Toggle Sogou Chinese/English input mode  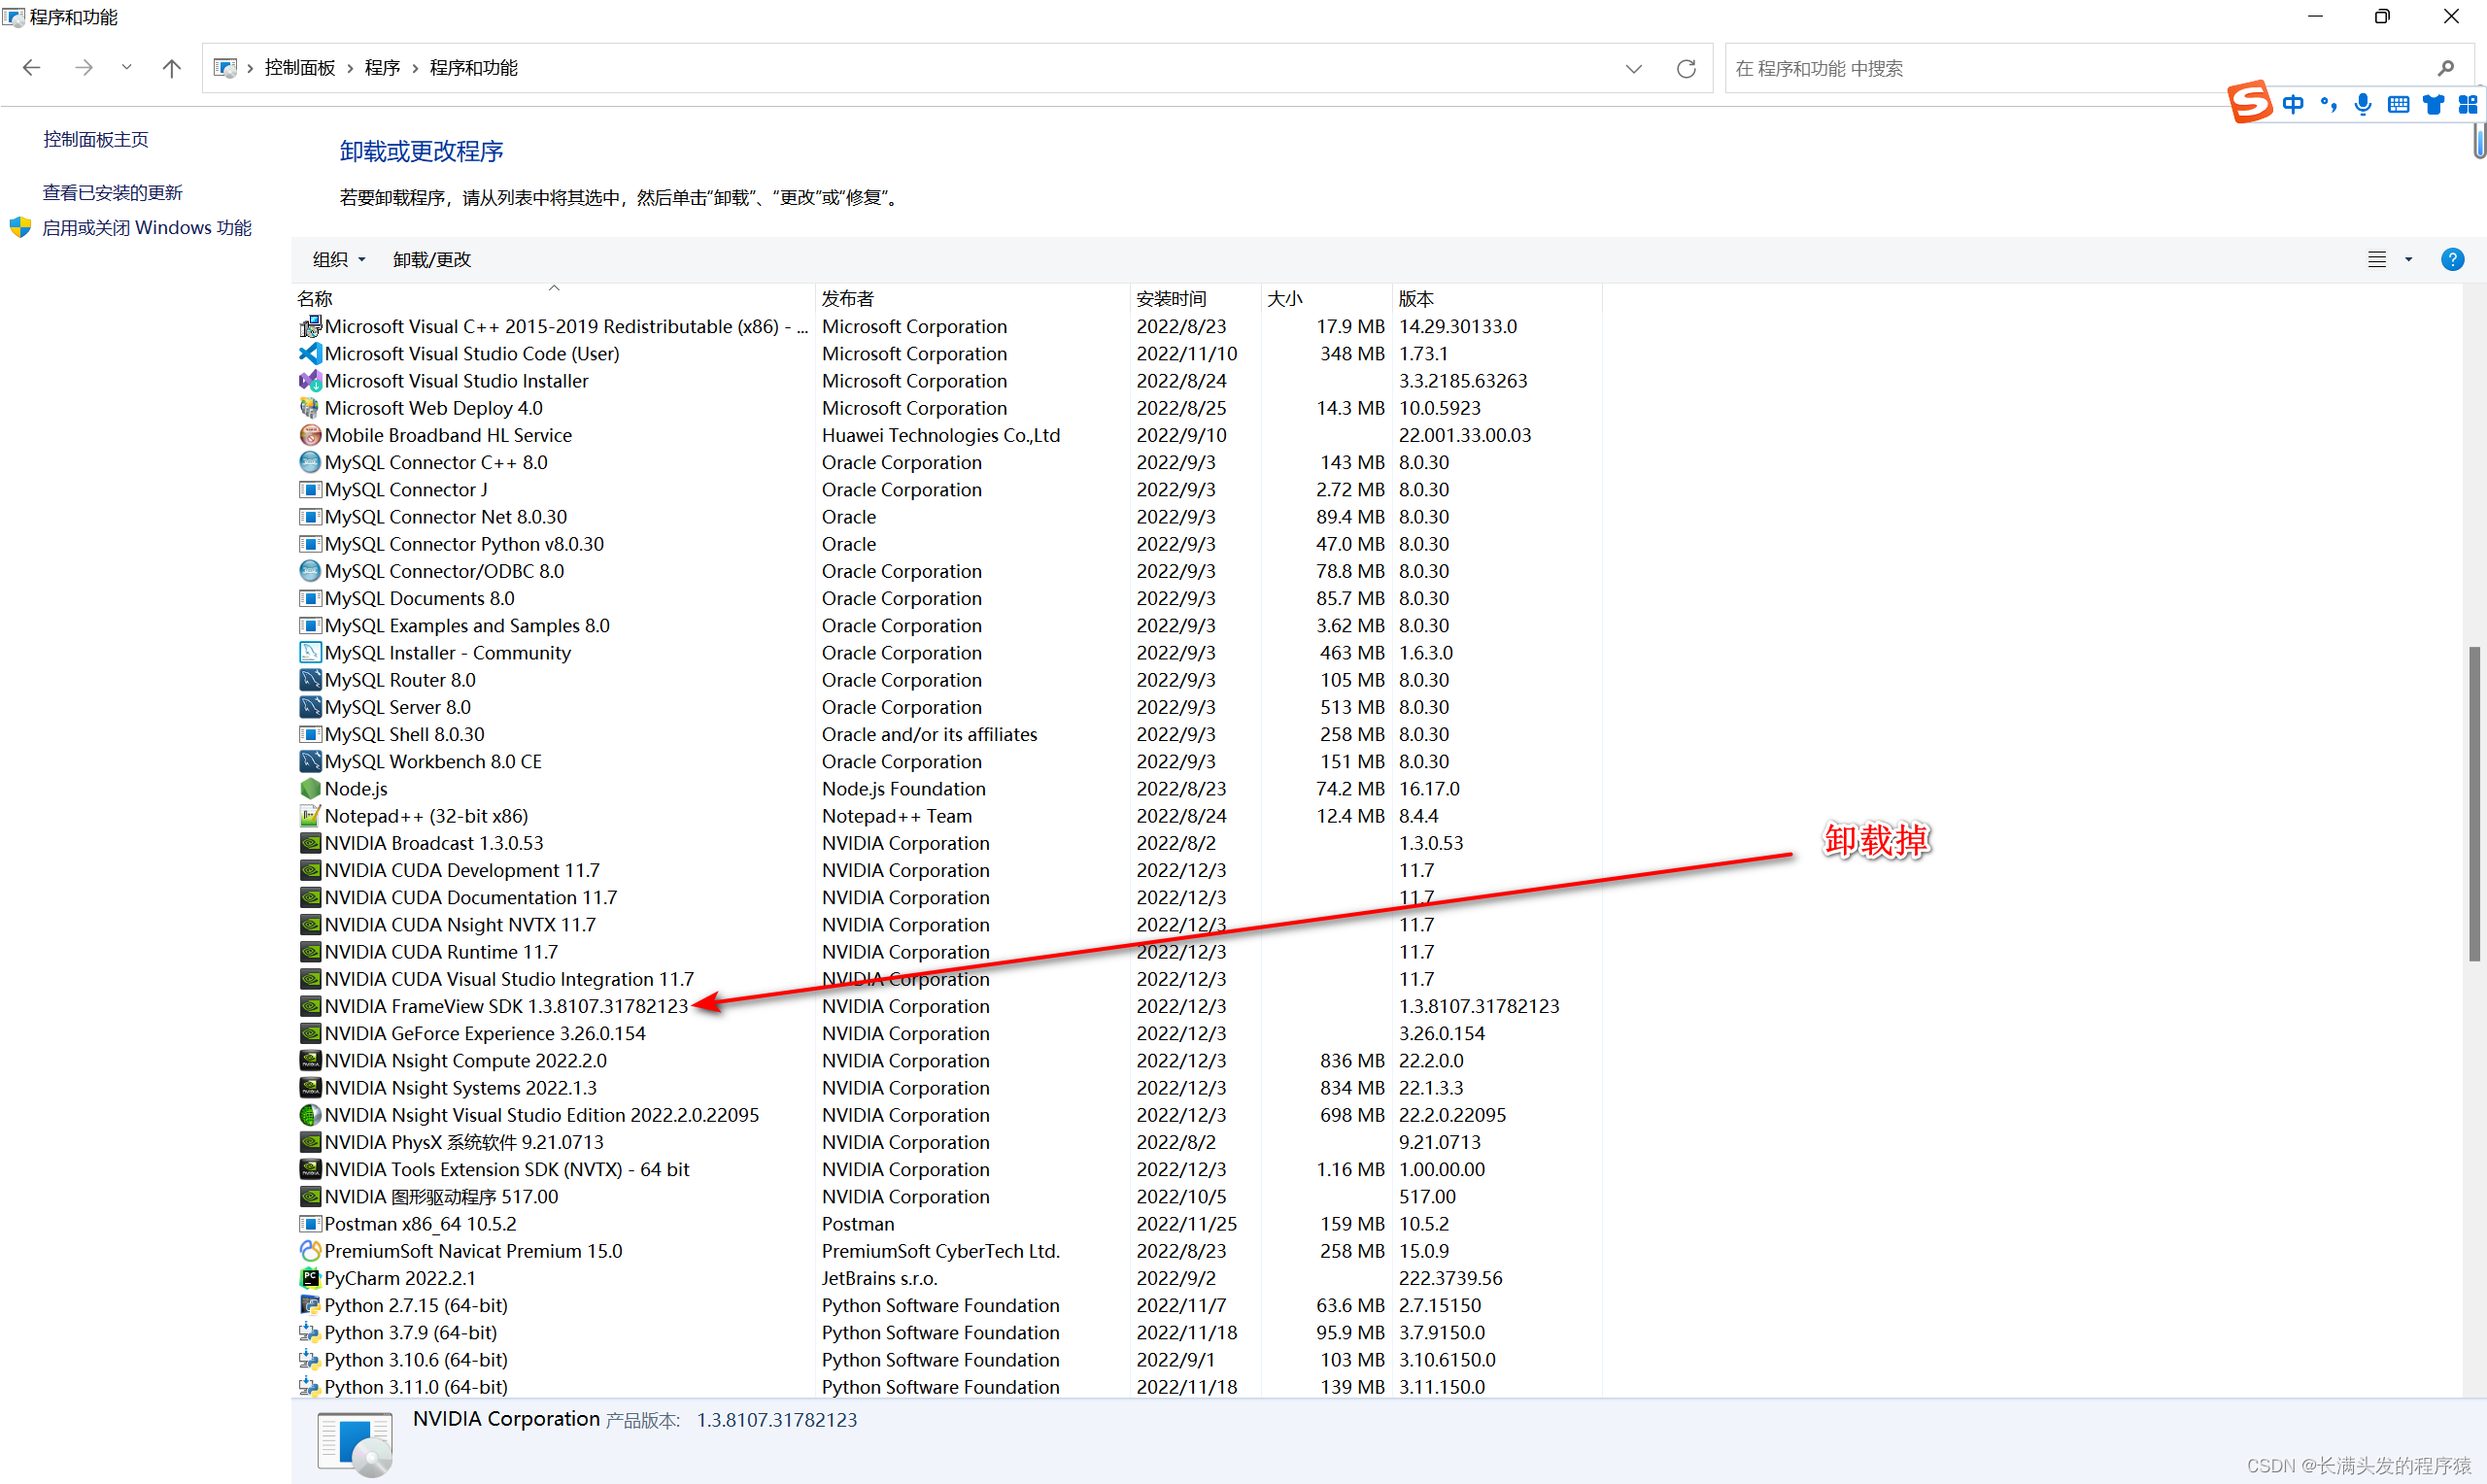point(2292,104)
